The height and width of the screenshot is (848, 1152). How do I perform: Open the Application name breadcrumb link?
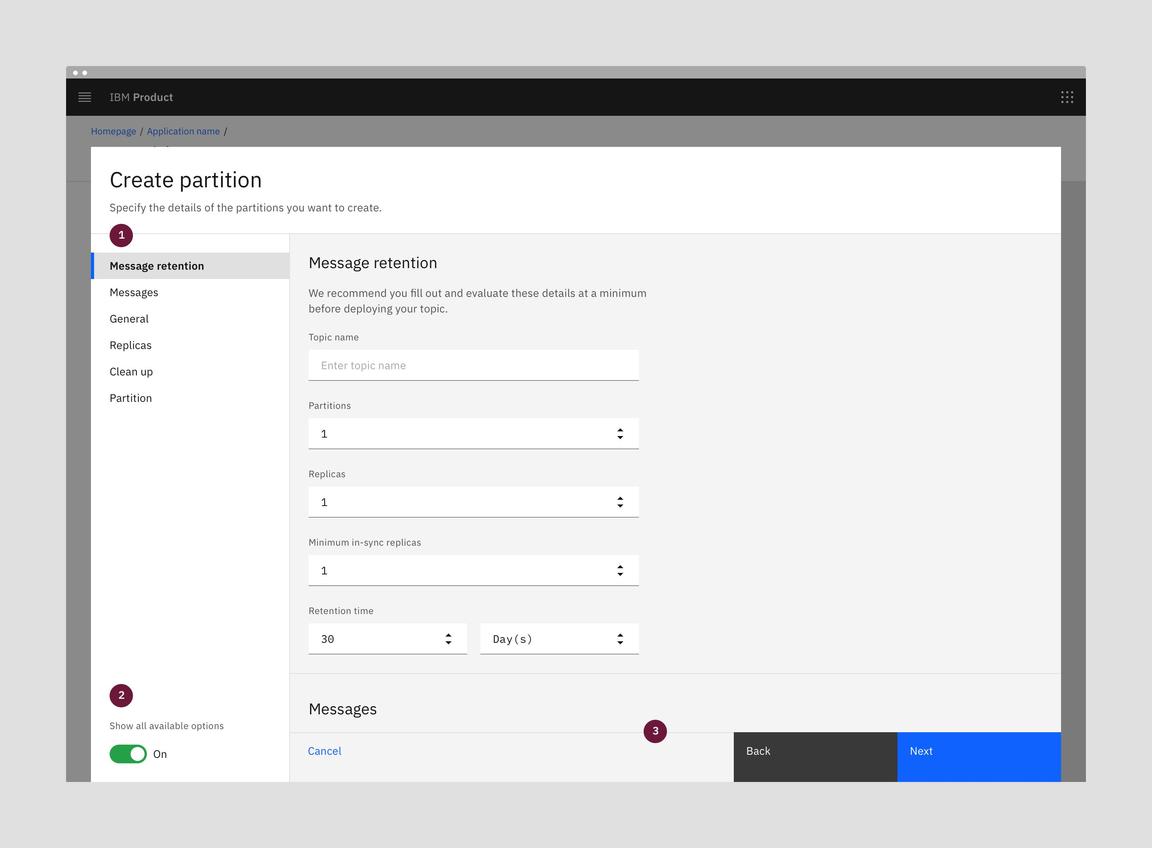click(183, 131)
